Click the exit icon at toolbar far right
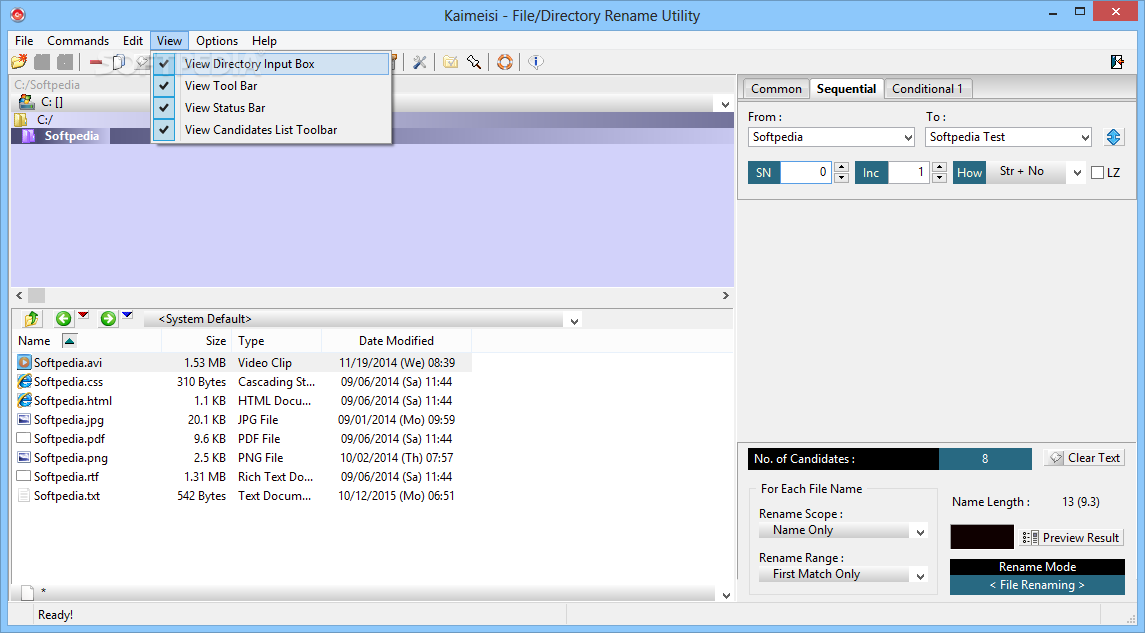Viewport: 1145px width, 633px height. [1117, 62]
